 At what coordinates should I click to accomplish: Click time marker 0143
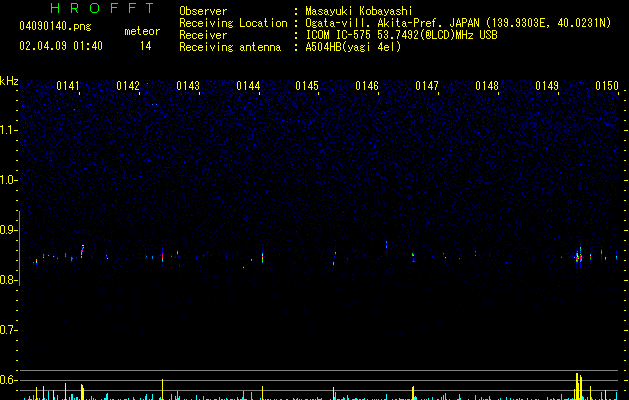pyautogui.click(x=188, y=86)
